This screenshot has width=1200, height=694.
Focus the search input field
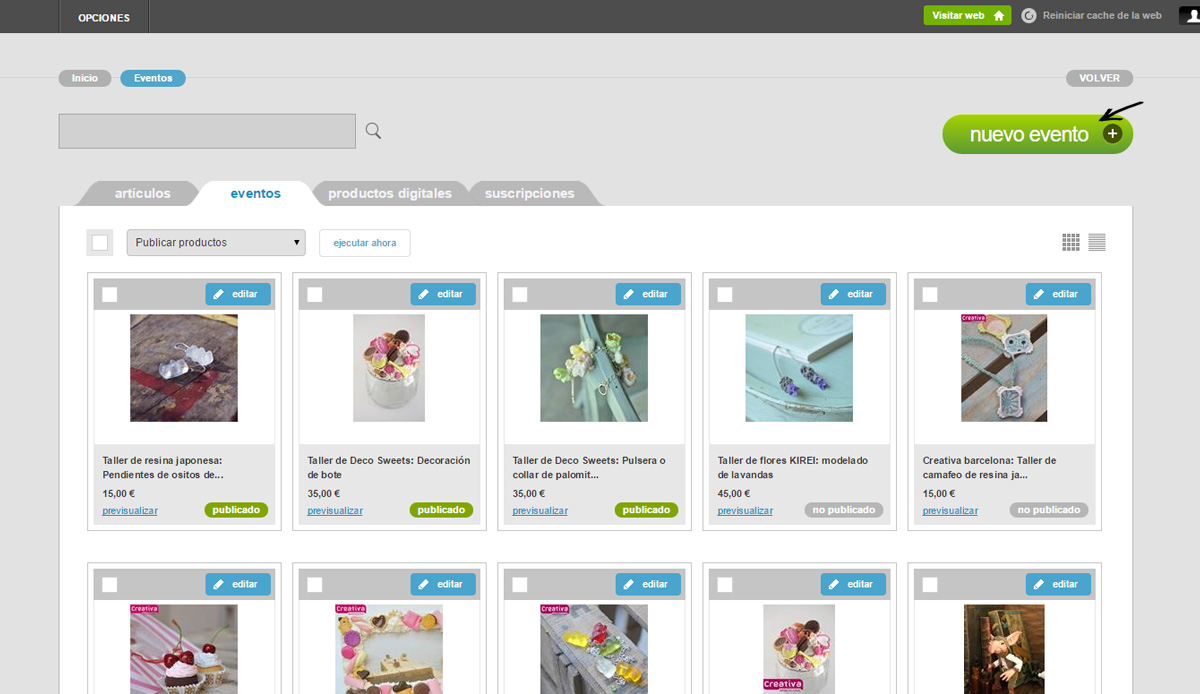207,131
